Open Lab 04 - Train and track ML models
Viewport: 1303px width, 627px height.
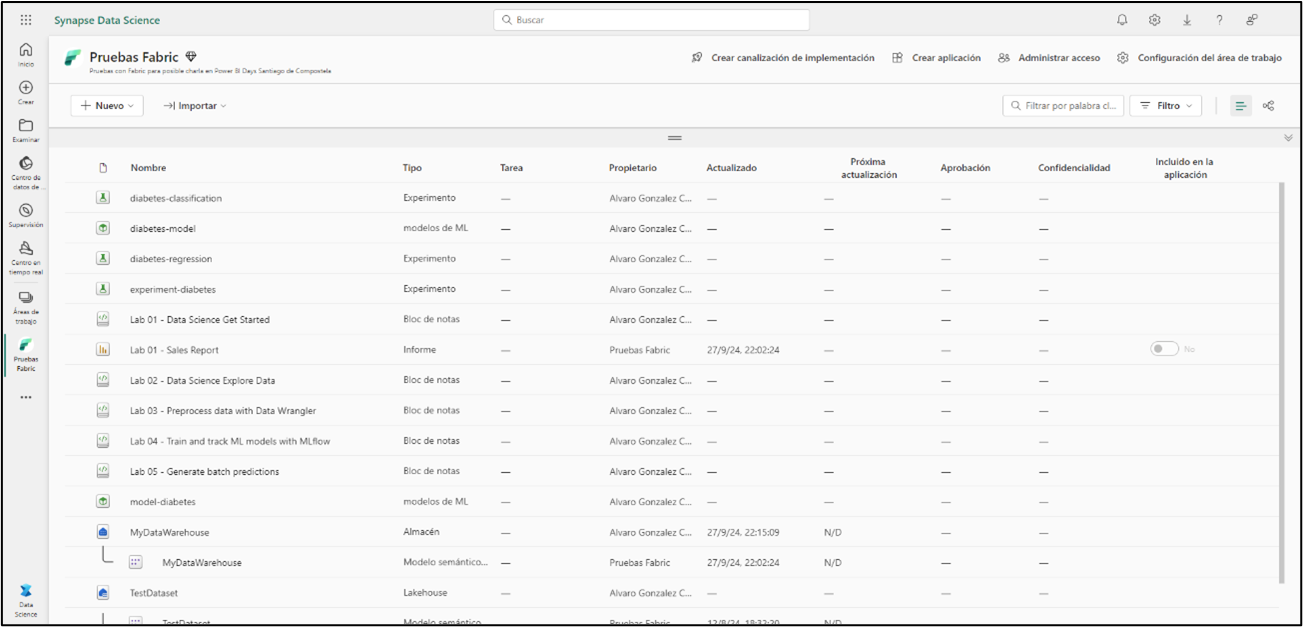coord(230,441)
